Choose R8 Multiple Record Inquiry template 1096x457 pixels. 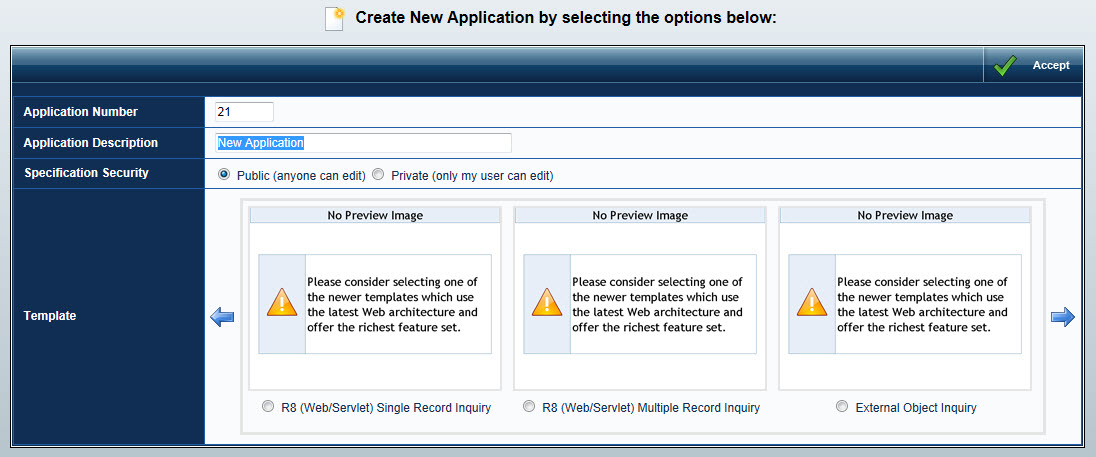[x=529, y=407]
